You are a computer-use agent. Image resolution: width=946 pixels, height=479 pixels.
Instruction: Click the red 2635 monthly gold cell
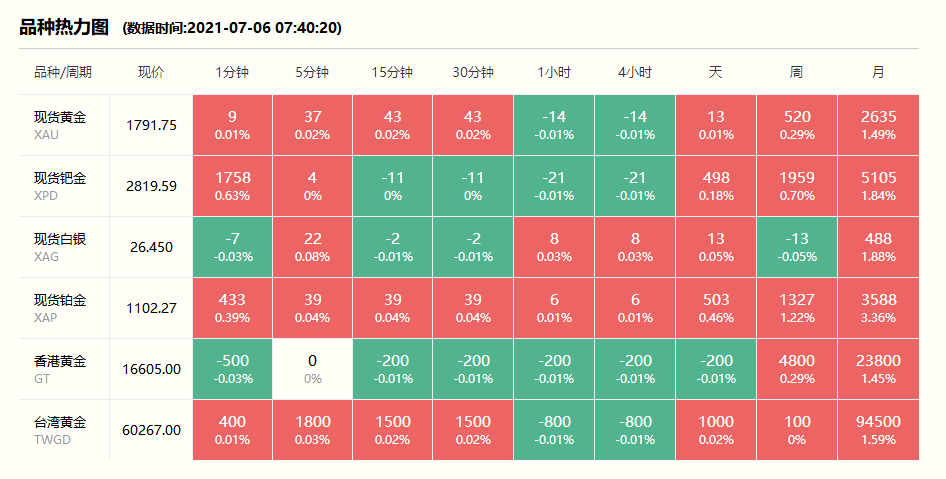878,125
